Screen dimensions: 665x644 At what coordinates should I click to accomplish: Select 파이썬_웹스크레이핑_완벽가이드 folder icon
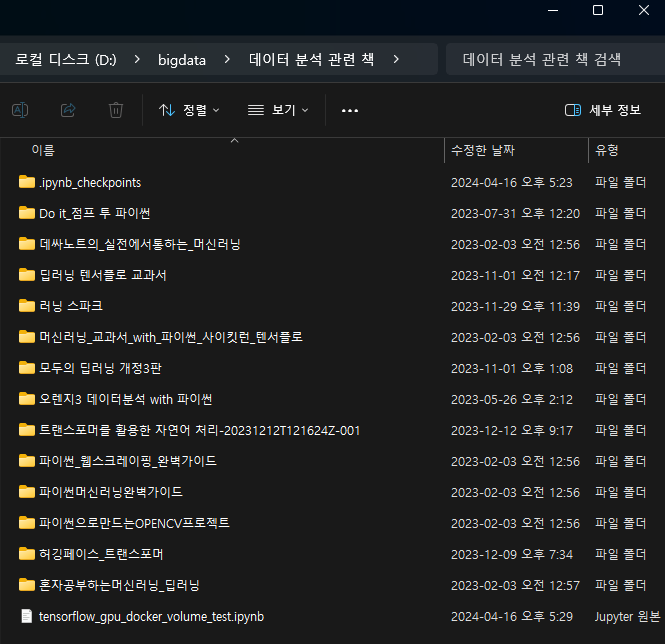pyautogui.click(x=27, y=461)
